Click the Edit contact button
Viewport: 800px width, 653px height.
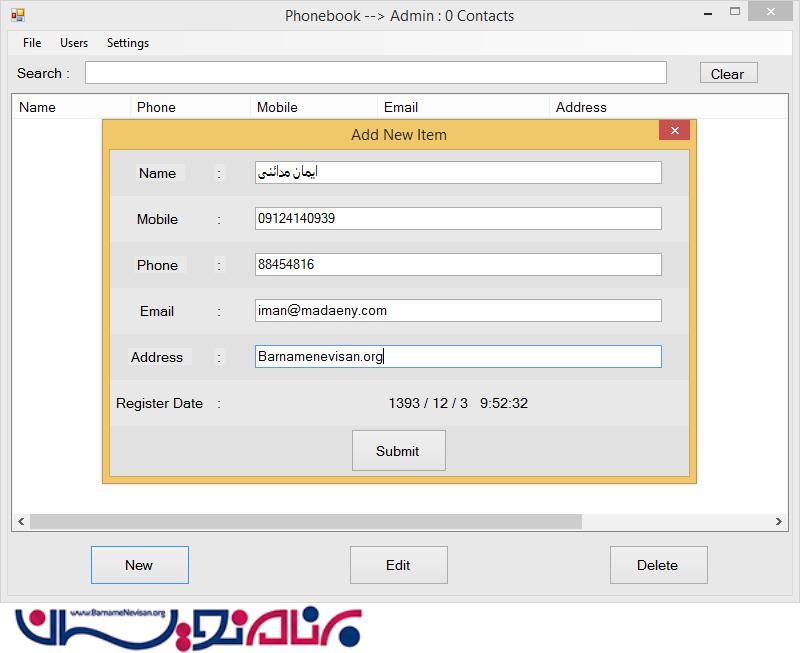tap(398, 565)
